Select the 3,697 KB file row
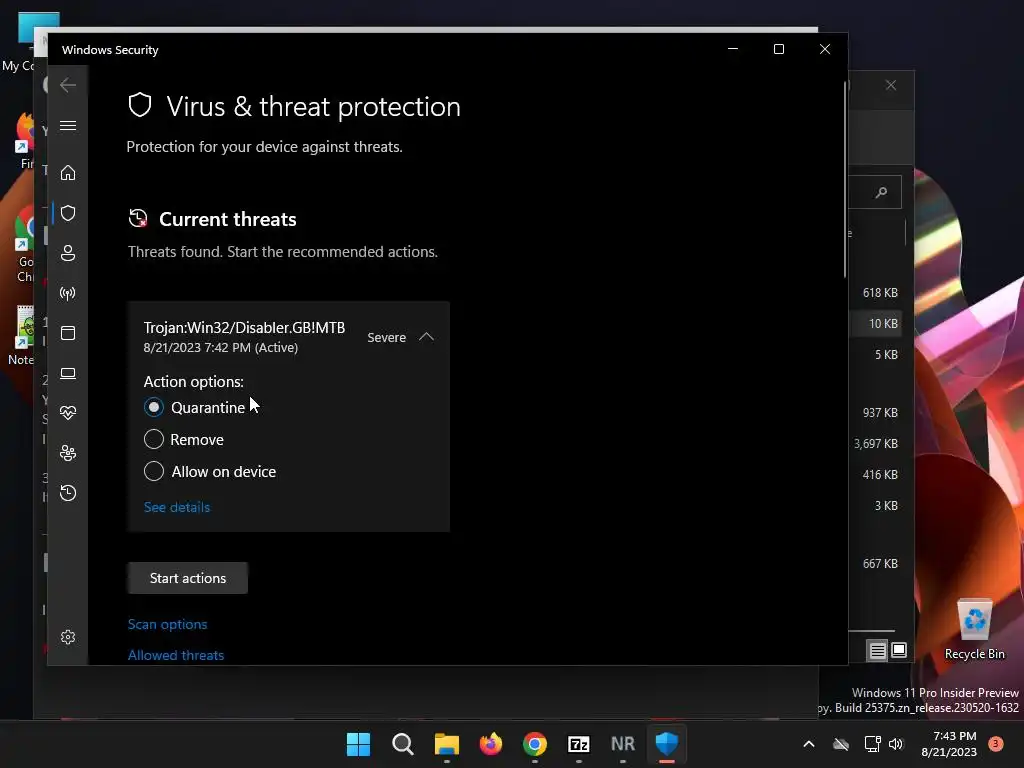 click(x=876, y=443)
